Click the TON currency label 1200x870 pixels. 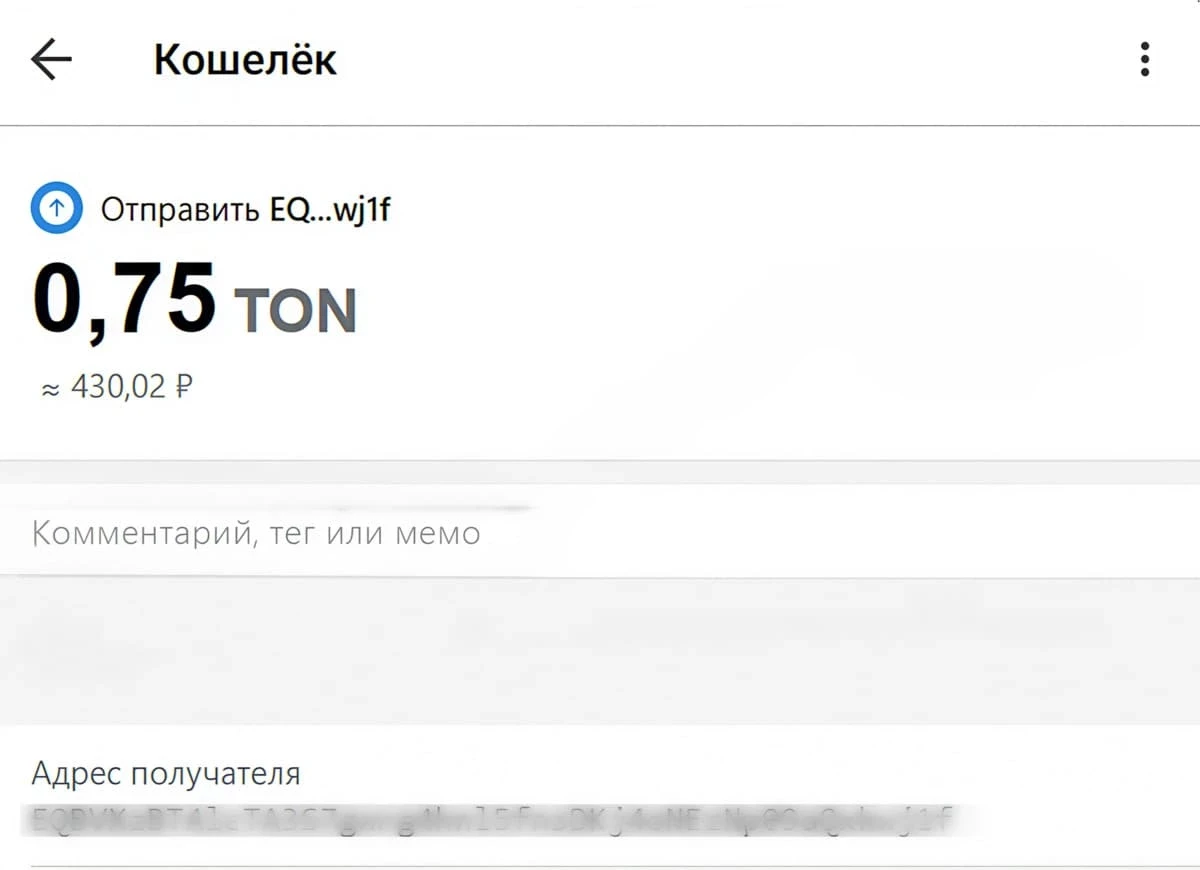coord(295,310)
